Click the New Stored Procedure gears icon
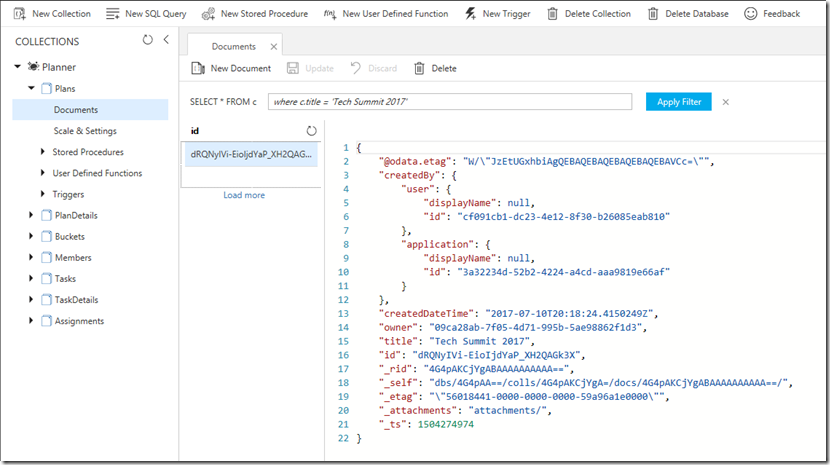Image resolution: width=830 pixels, height=465 pixels. 208,14
